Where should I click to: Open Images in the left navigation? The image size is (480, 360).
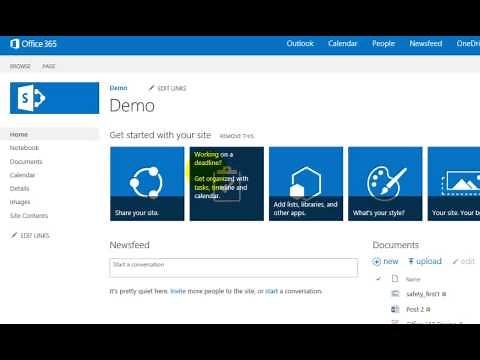pyautogui.click(x=20, y=202)
